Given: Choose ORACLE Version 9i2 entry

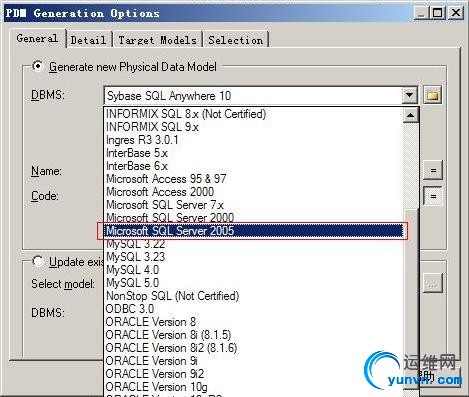Looking at the screenshot, I should [254, 374].
